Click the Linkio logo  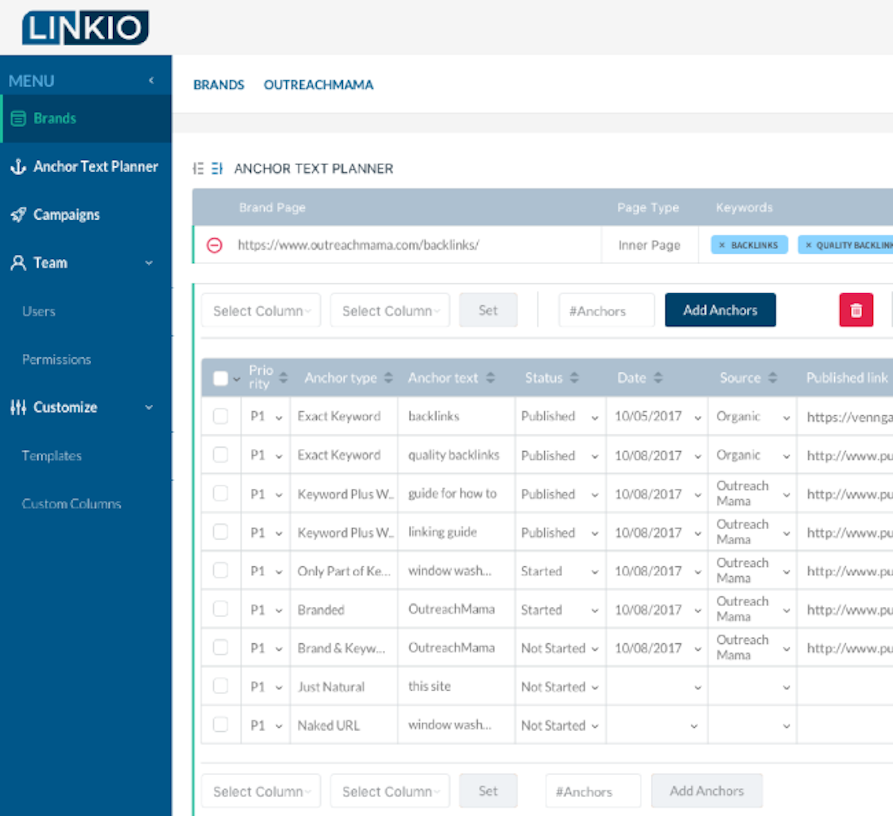click(84, 27)
